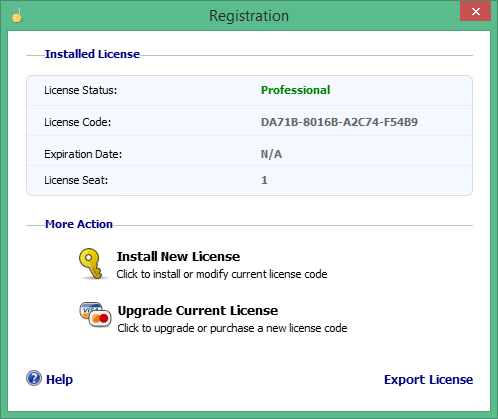Click the Installed License section header

tap(92, 54)
